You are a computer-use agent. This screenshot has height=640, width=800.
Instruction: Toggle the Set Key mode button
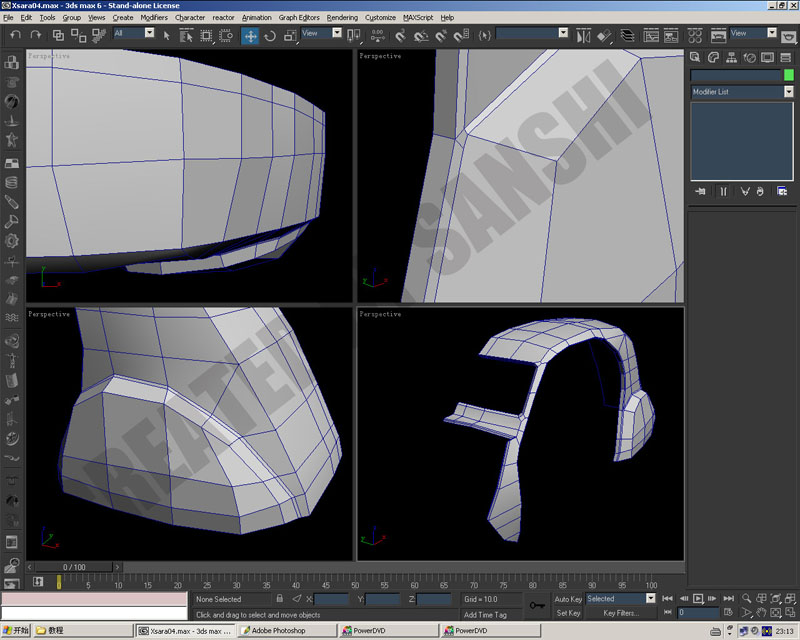[568, 613]
